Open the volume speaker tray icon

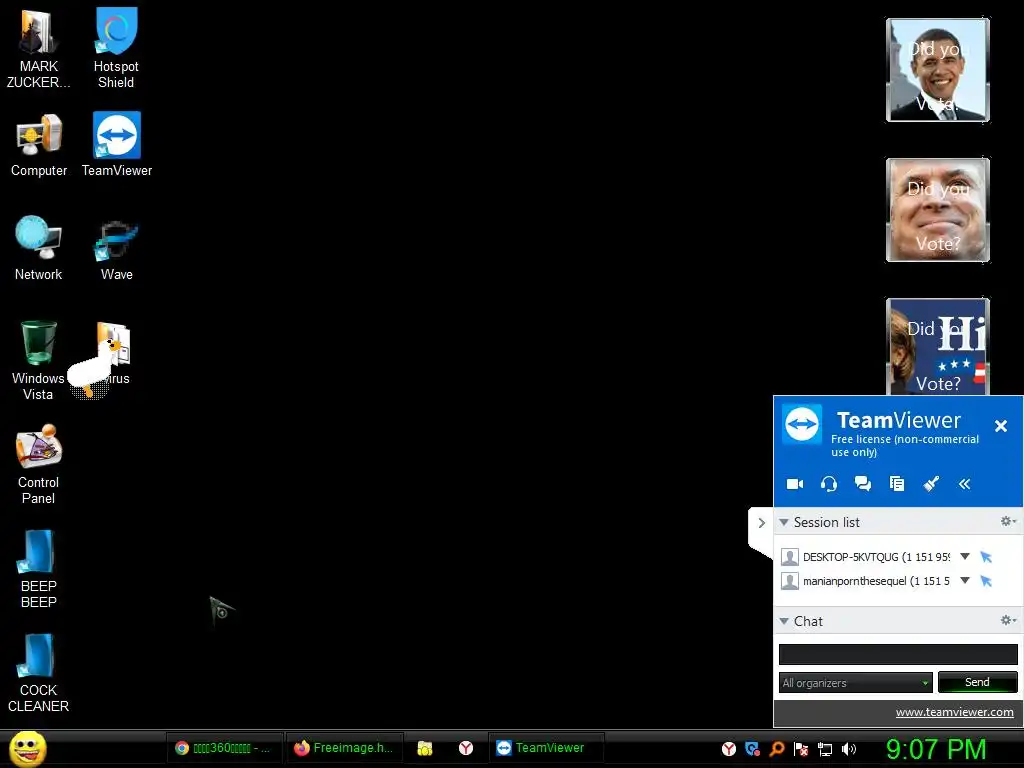coord(849,749)
